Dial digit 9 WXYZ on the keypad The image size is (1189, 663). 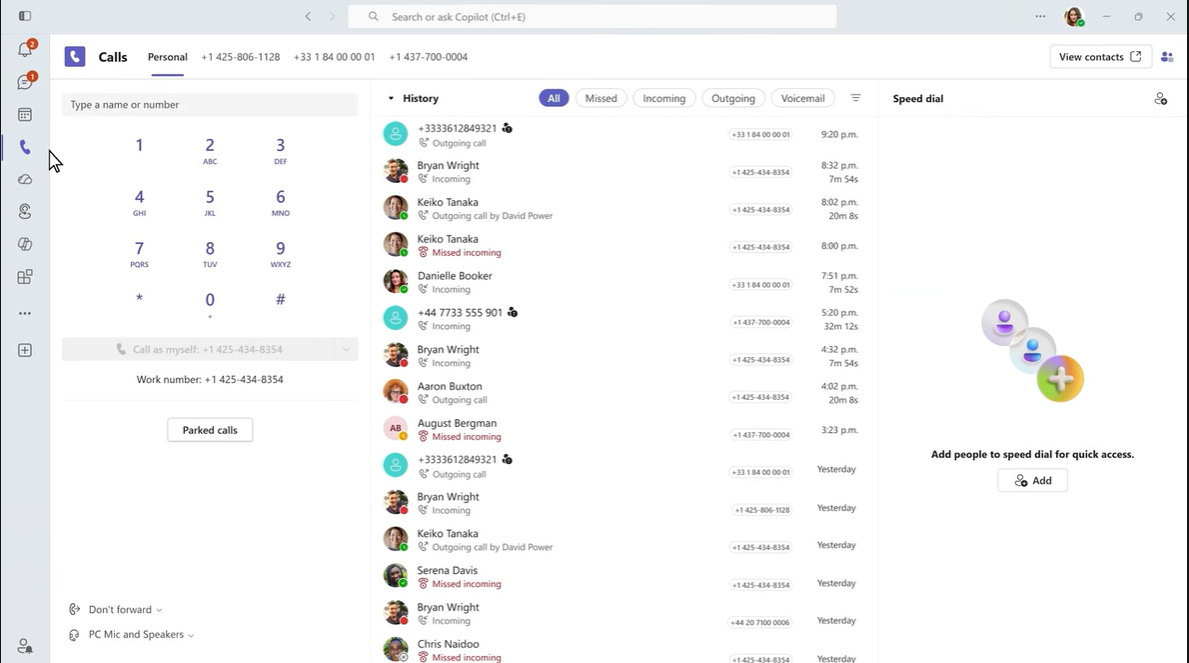281,254
